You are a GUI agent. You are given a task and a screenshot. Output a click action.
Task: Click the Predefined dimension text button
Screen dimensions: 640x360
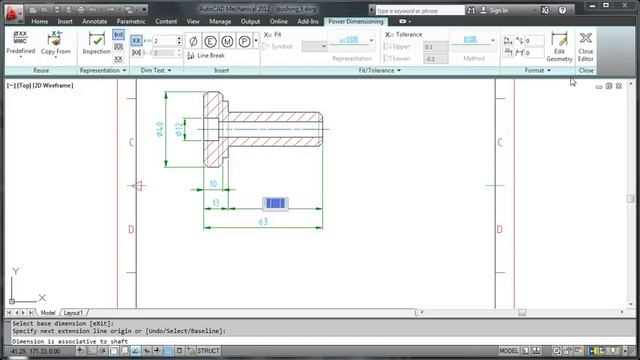[20, 44]
